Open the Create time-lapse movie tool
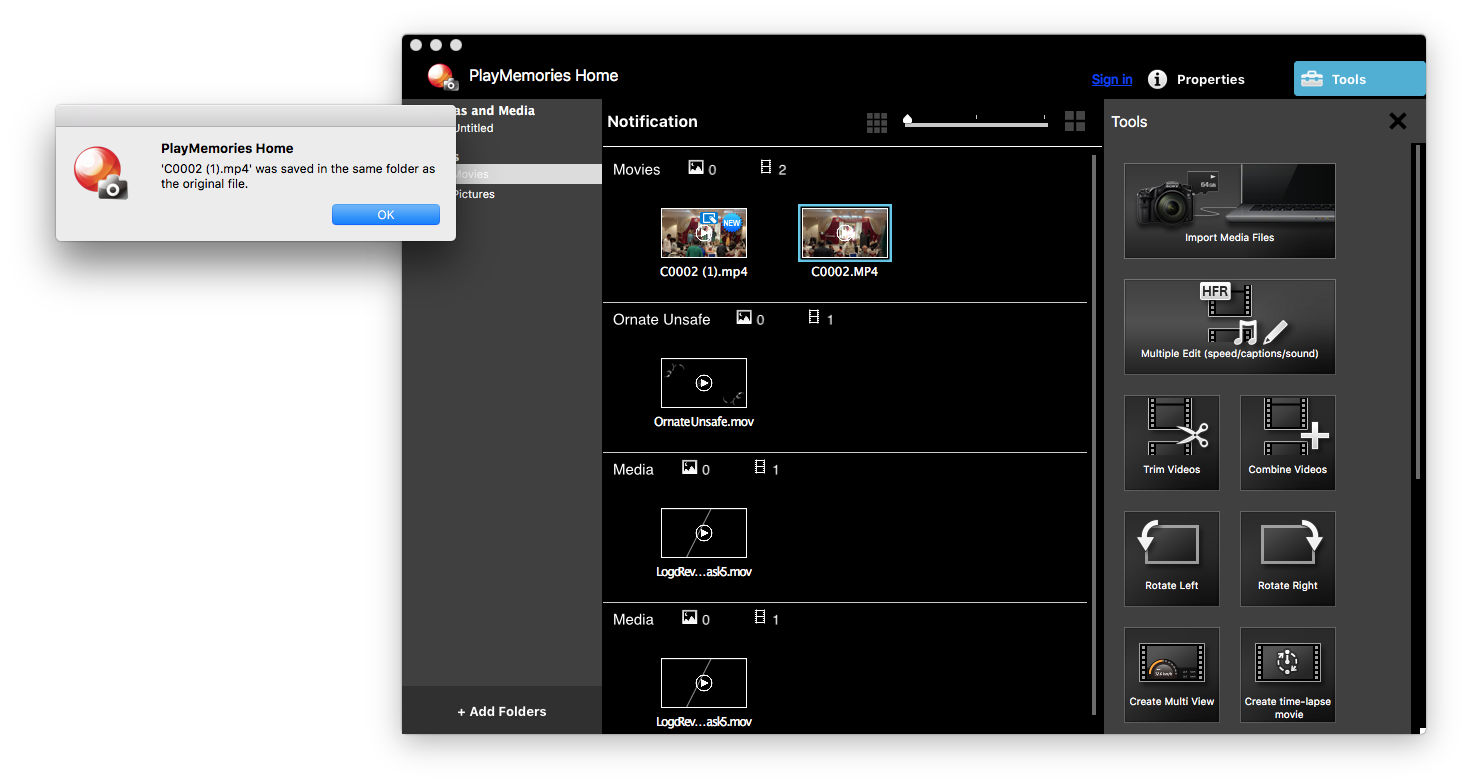Viewport: 1468px width, 784px height. 1288,675
